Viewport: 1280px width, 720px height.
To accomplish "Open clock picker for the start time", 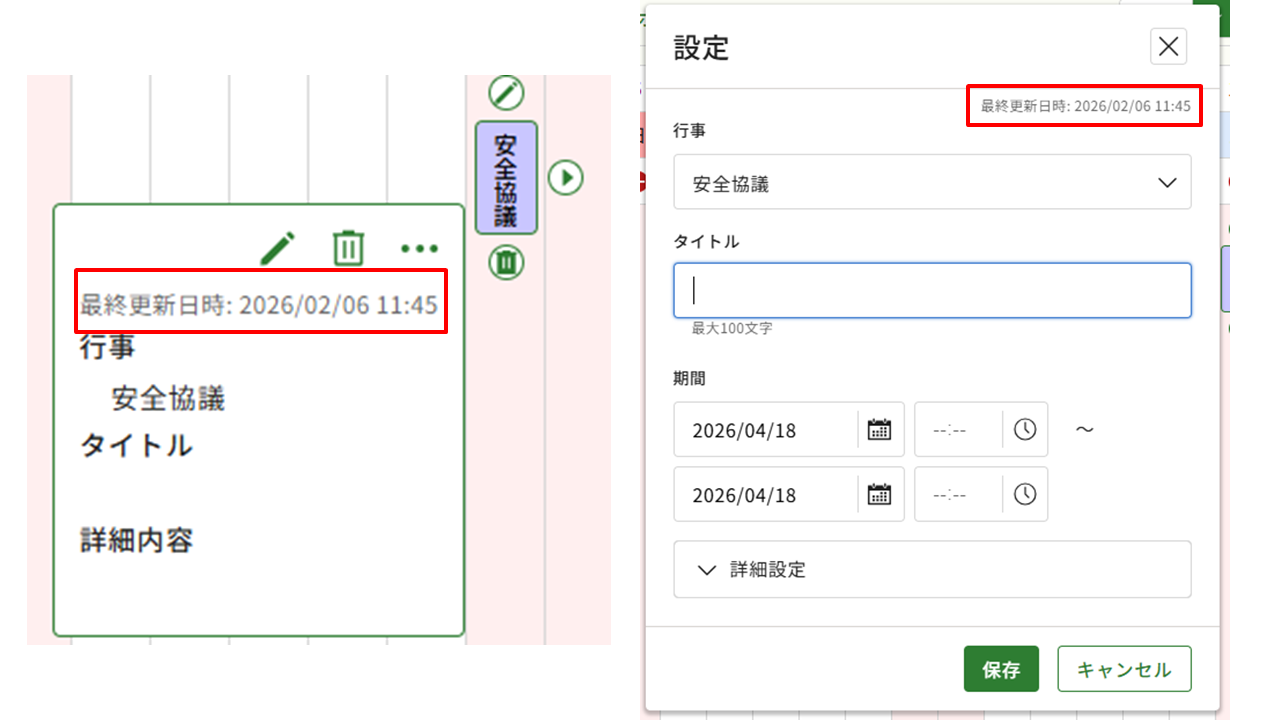I will point(1025,430).
